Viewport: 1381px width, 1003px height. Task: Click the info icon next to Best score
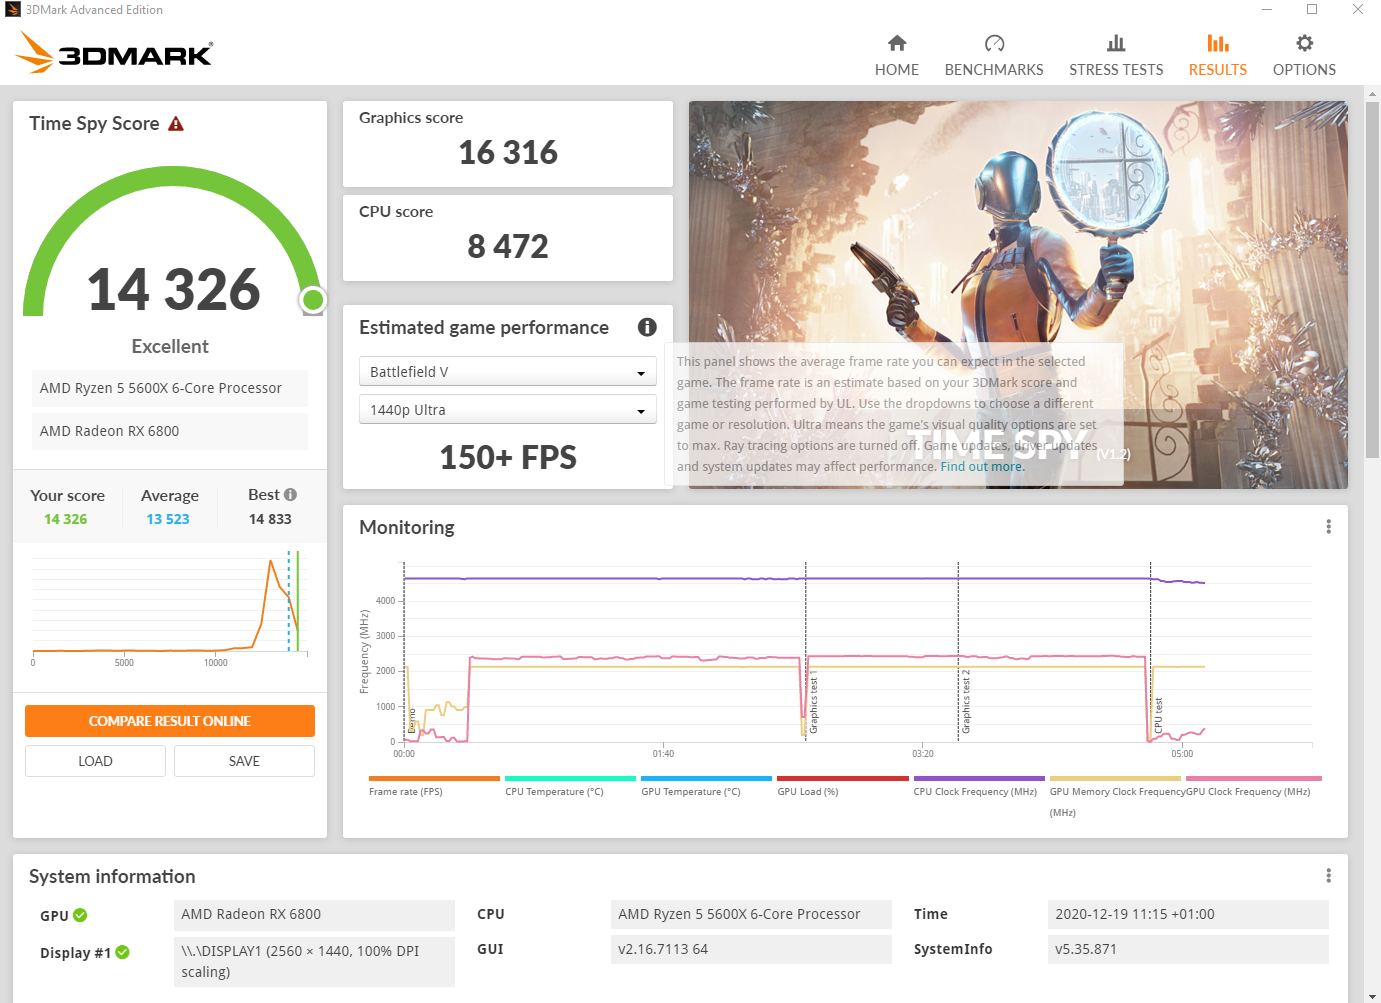click(x=290, y=494)
